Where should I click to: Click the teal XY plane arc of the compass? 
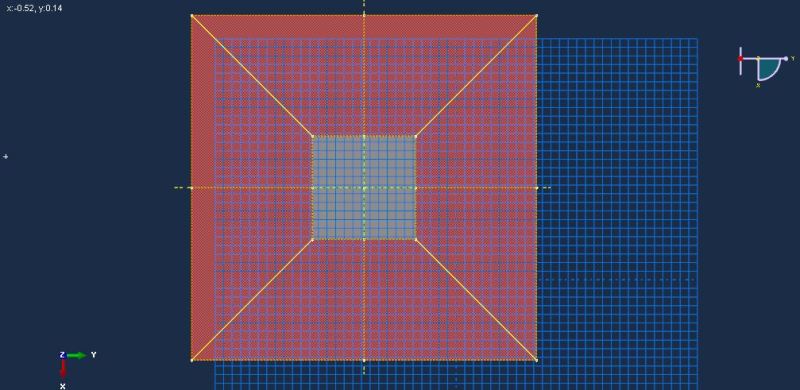pos(769,70)
